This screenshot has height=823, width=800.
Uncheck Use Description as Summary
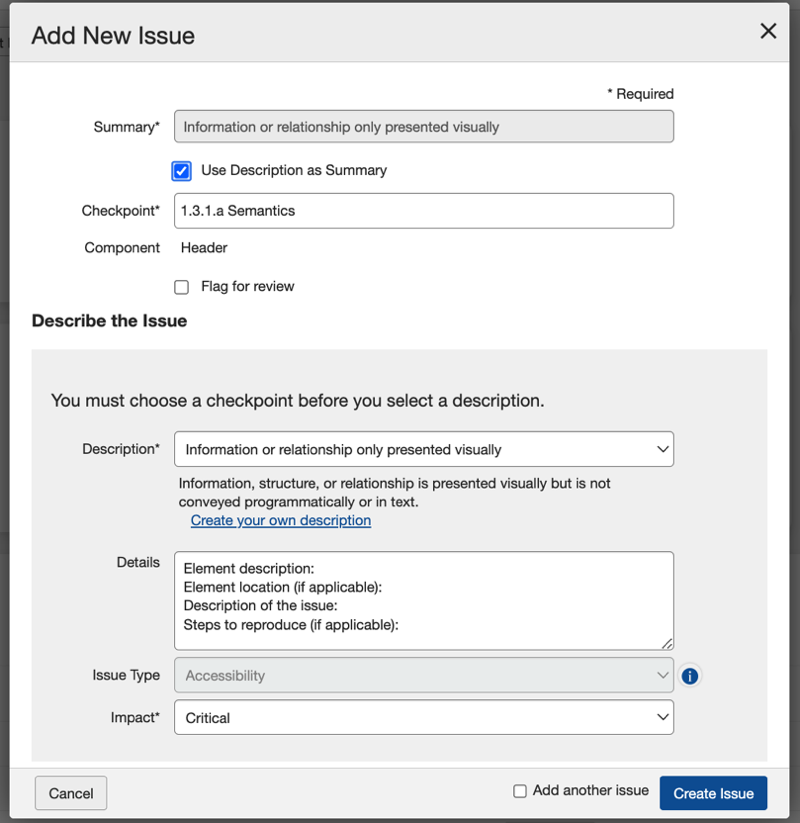pyautogui.click(x=181, y=170)
